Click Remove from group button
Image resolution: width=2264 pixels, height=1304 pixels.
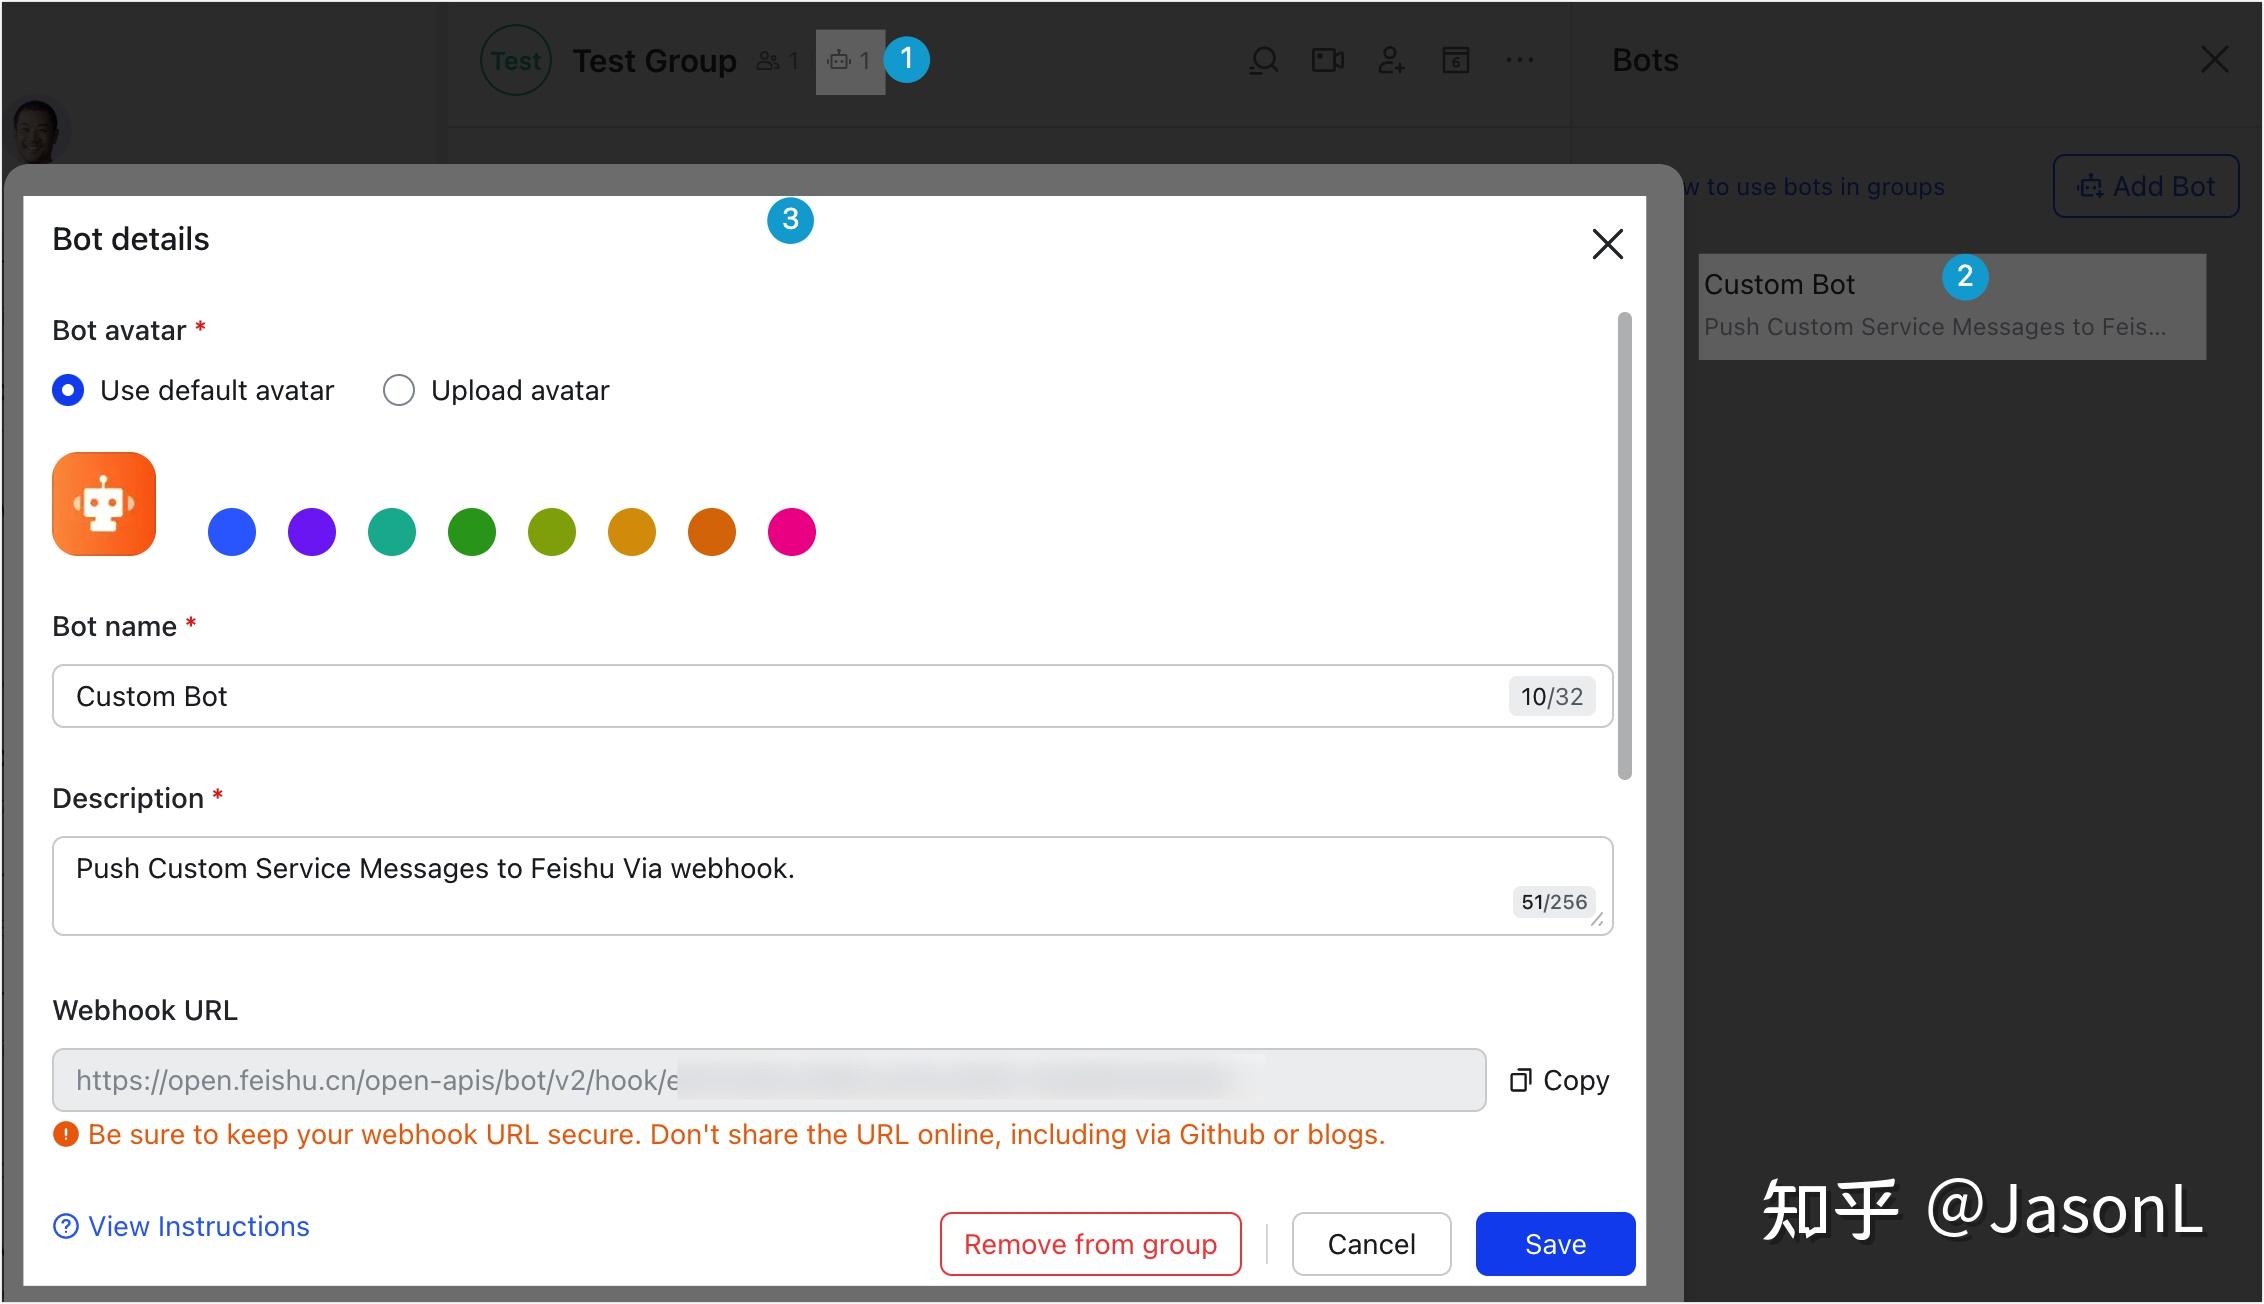coord(1090,1244)
